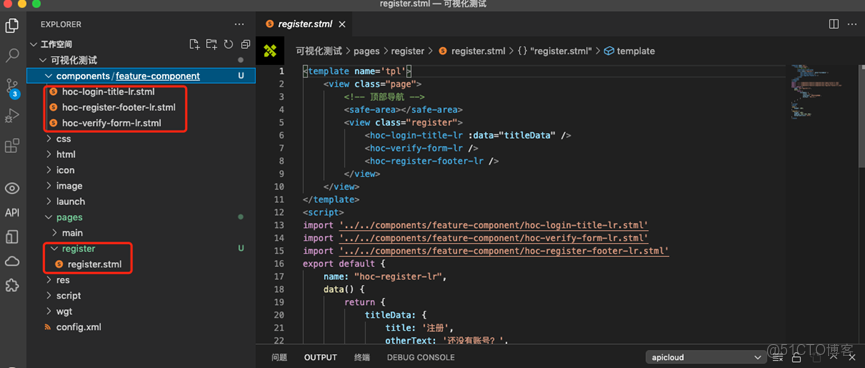The image size is (865, 368).
Task: Click the hoc-register-footer-lr.stml import path
Action: click(504, 251)
